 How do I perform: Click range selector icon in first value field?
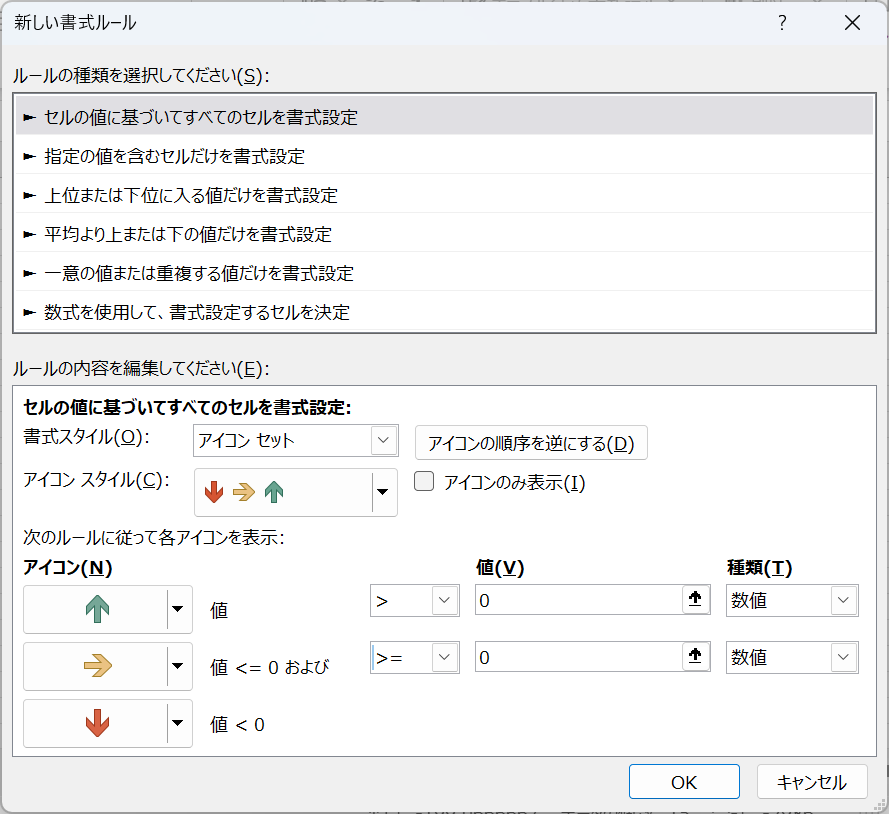pos(695,599)
